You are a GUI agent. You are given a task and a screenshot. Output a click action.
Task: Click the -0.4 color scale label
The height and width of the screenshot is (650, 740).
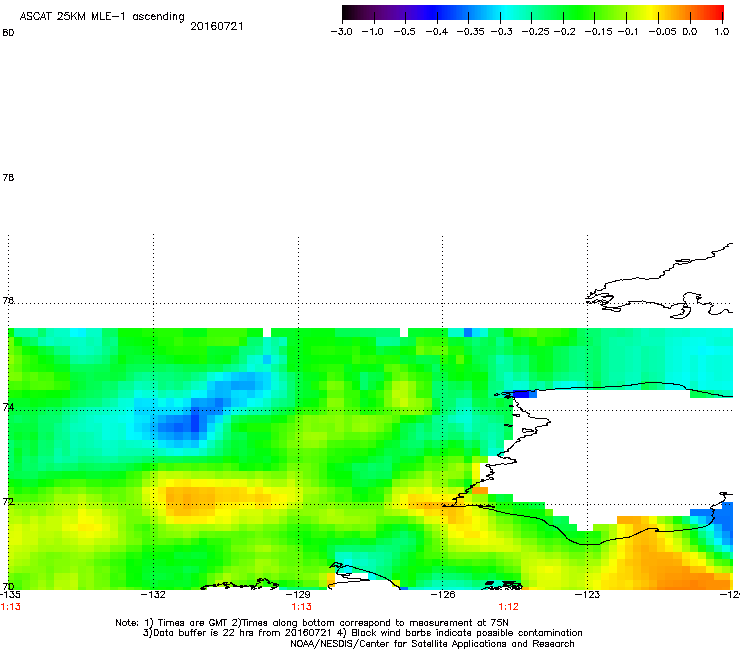pos(437,32)
